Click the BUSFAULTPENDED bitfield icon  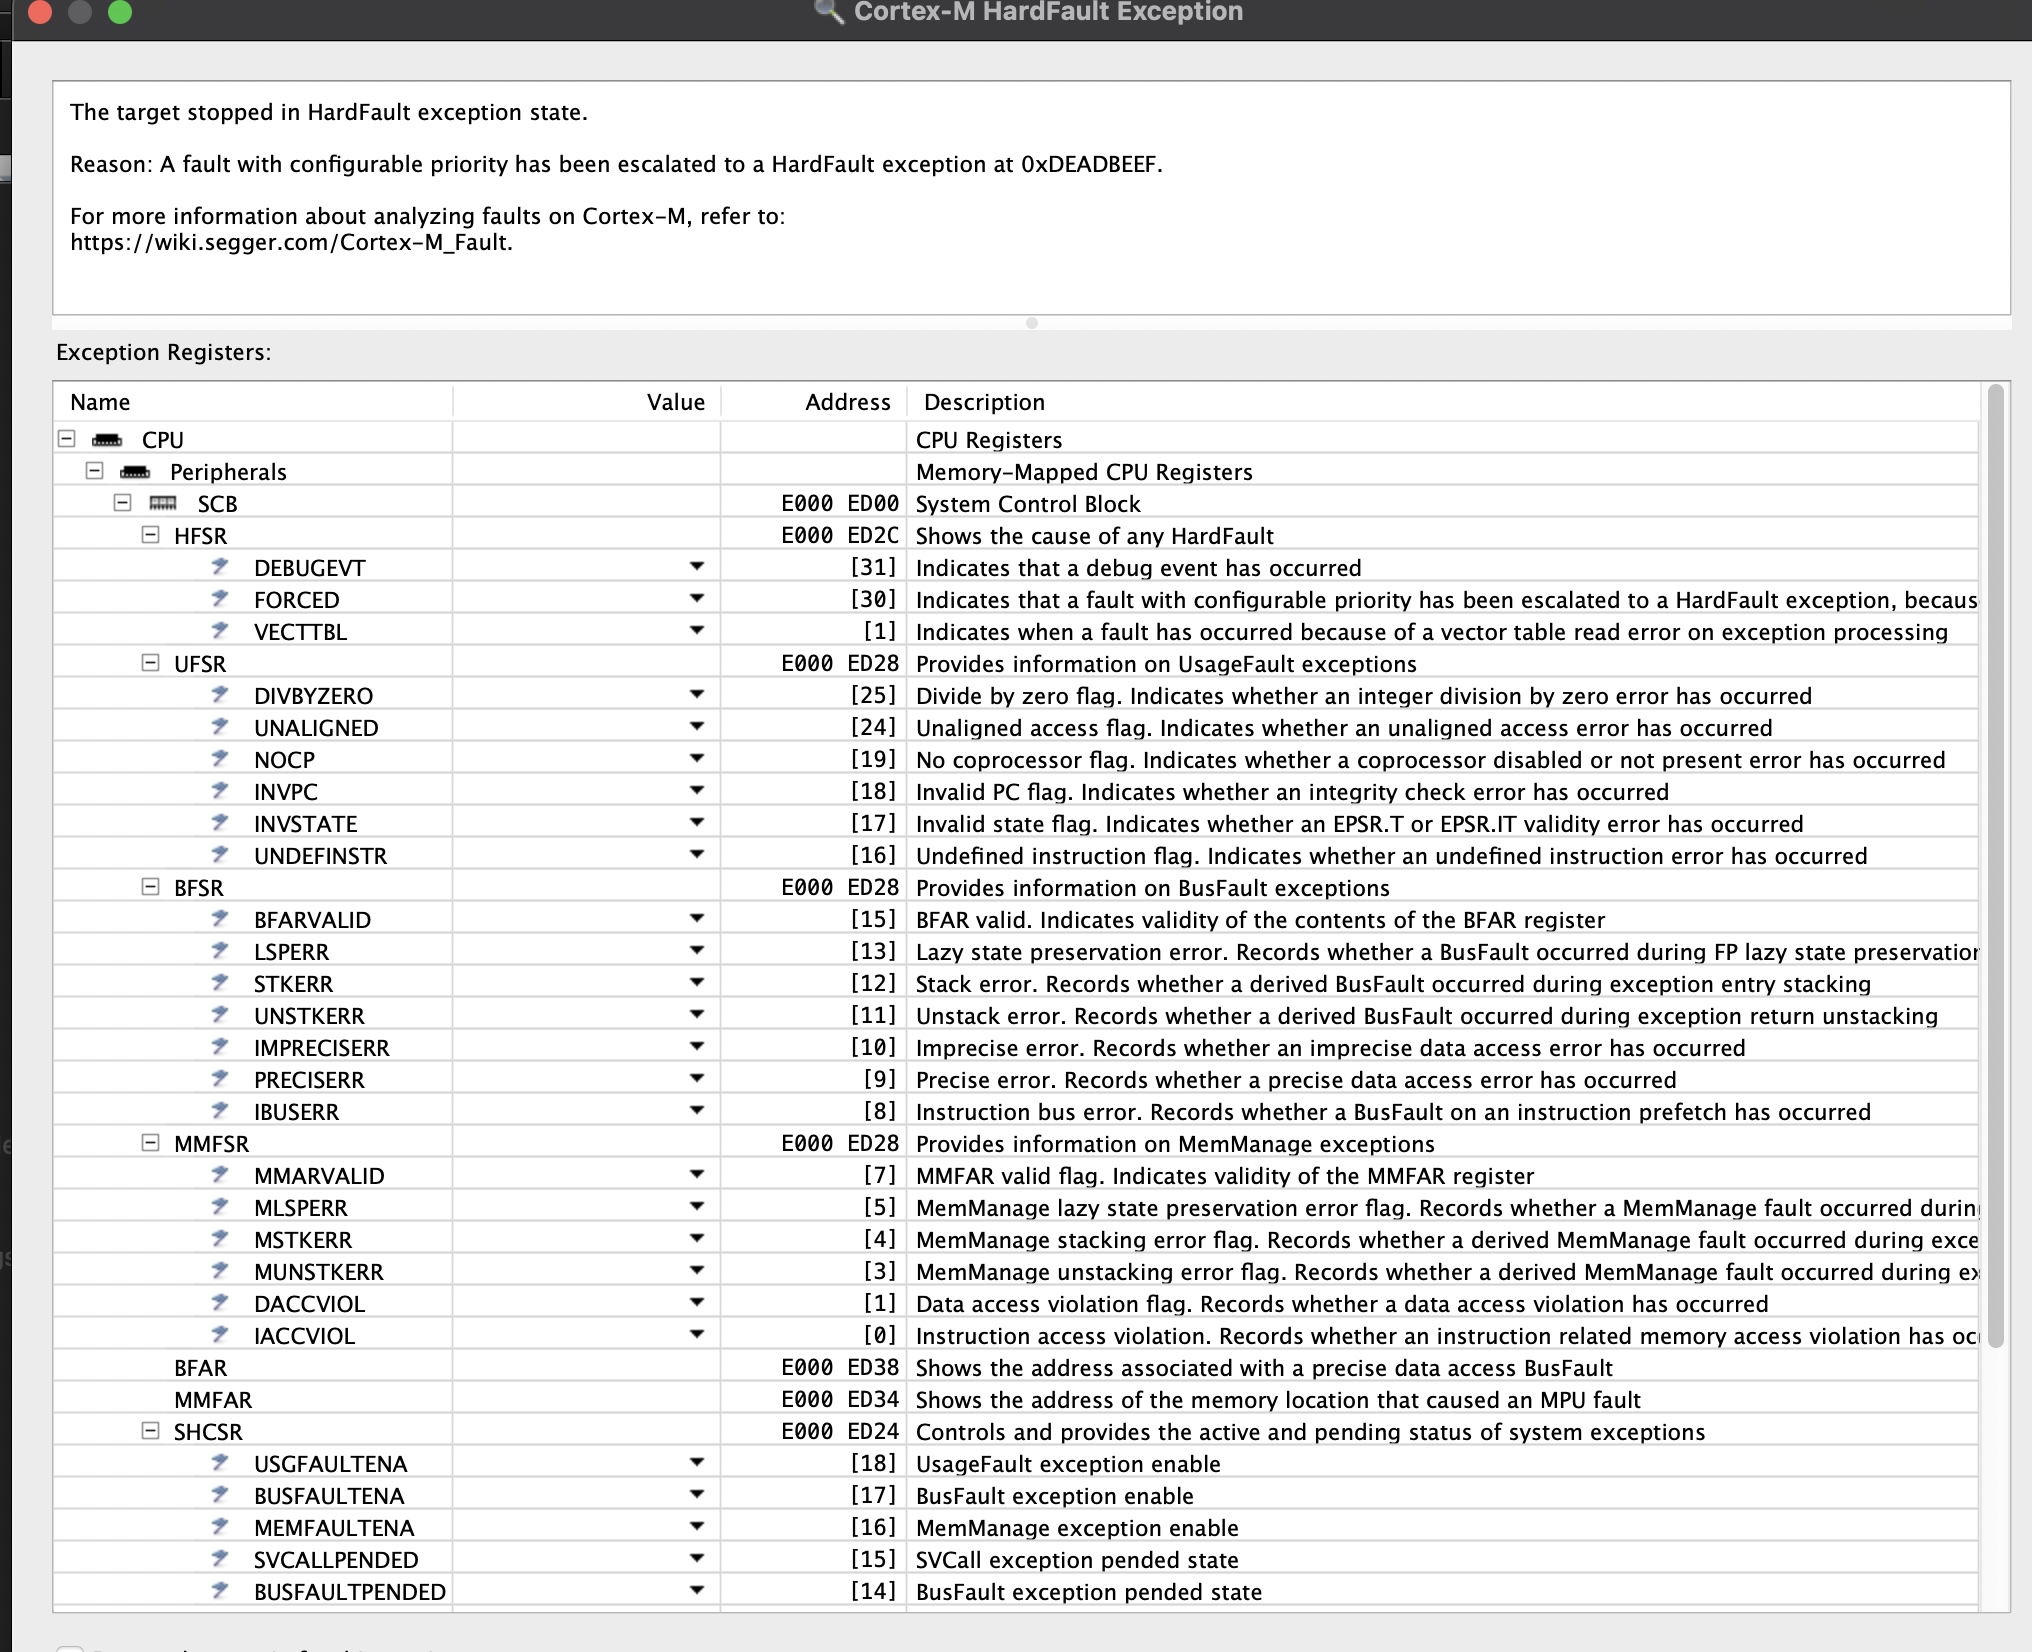pyautogui.click(x=220, y=1591)
